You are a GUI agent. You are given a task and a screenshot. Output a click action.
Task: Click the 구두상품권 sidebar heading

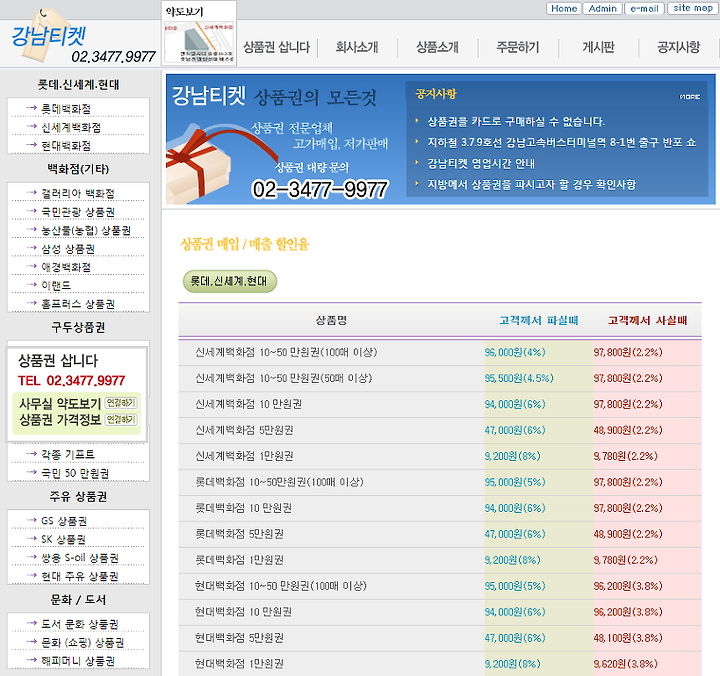78,327
